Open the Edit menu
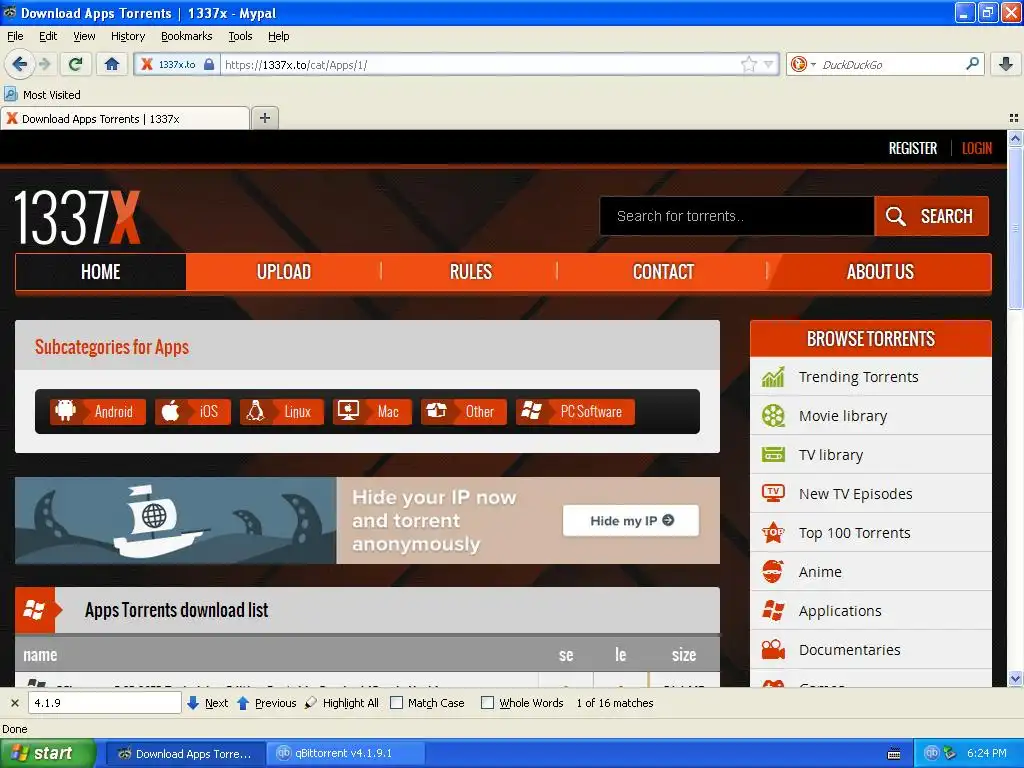This screenshot has width=1024, height=768. (x=48, y=36)
